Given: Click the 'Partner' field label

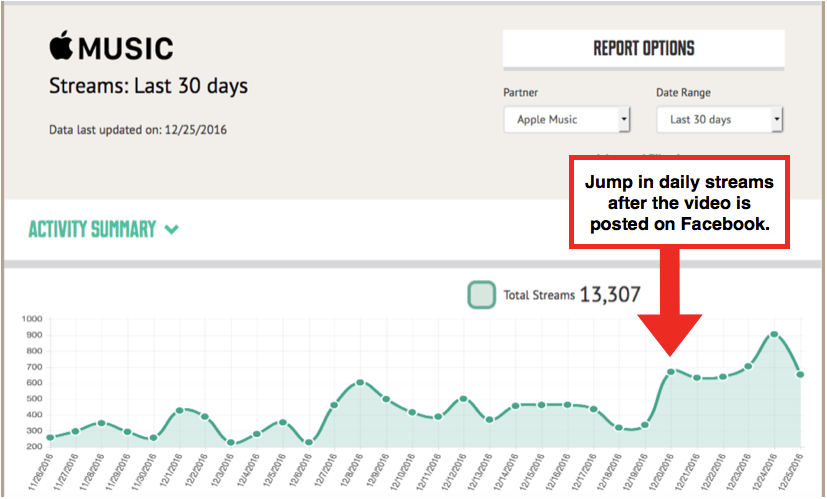Looking at the screenshot, I should [520, 92].
